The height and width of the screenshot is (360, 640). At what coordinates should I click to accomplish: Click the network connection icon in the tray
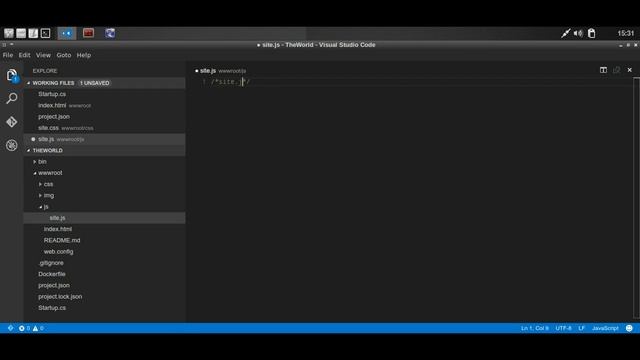565,33
